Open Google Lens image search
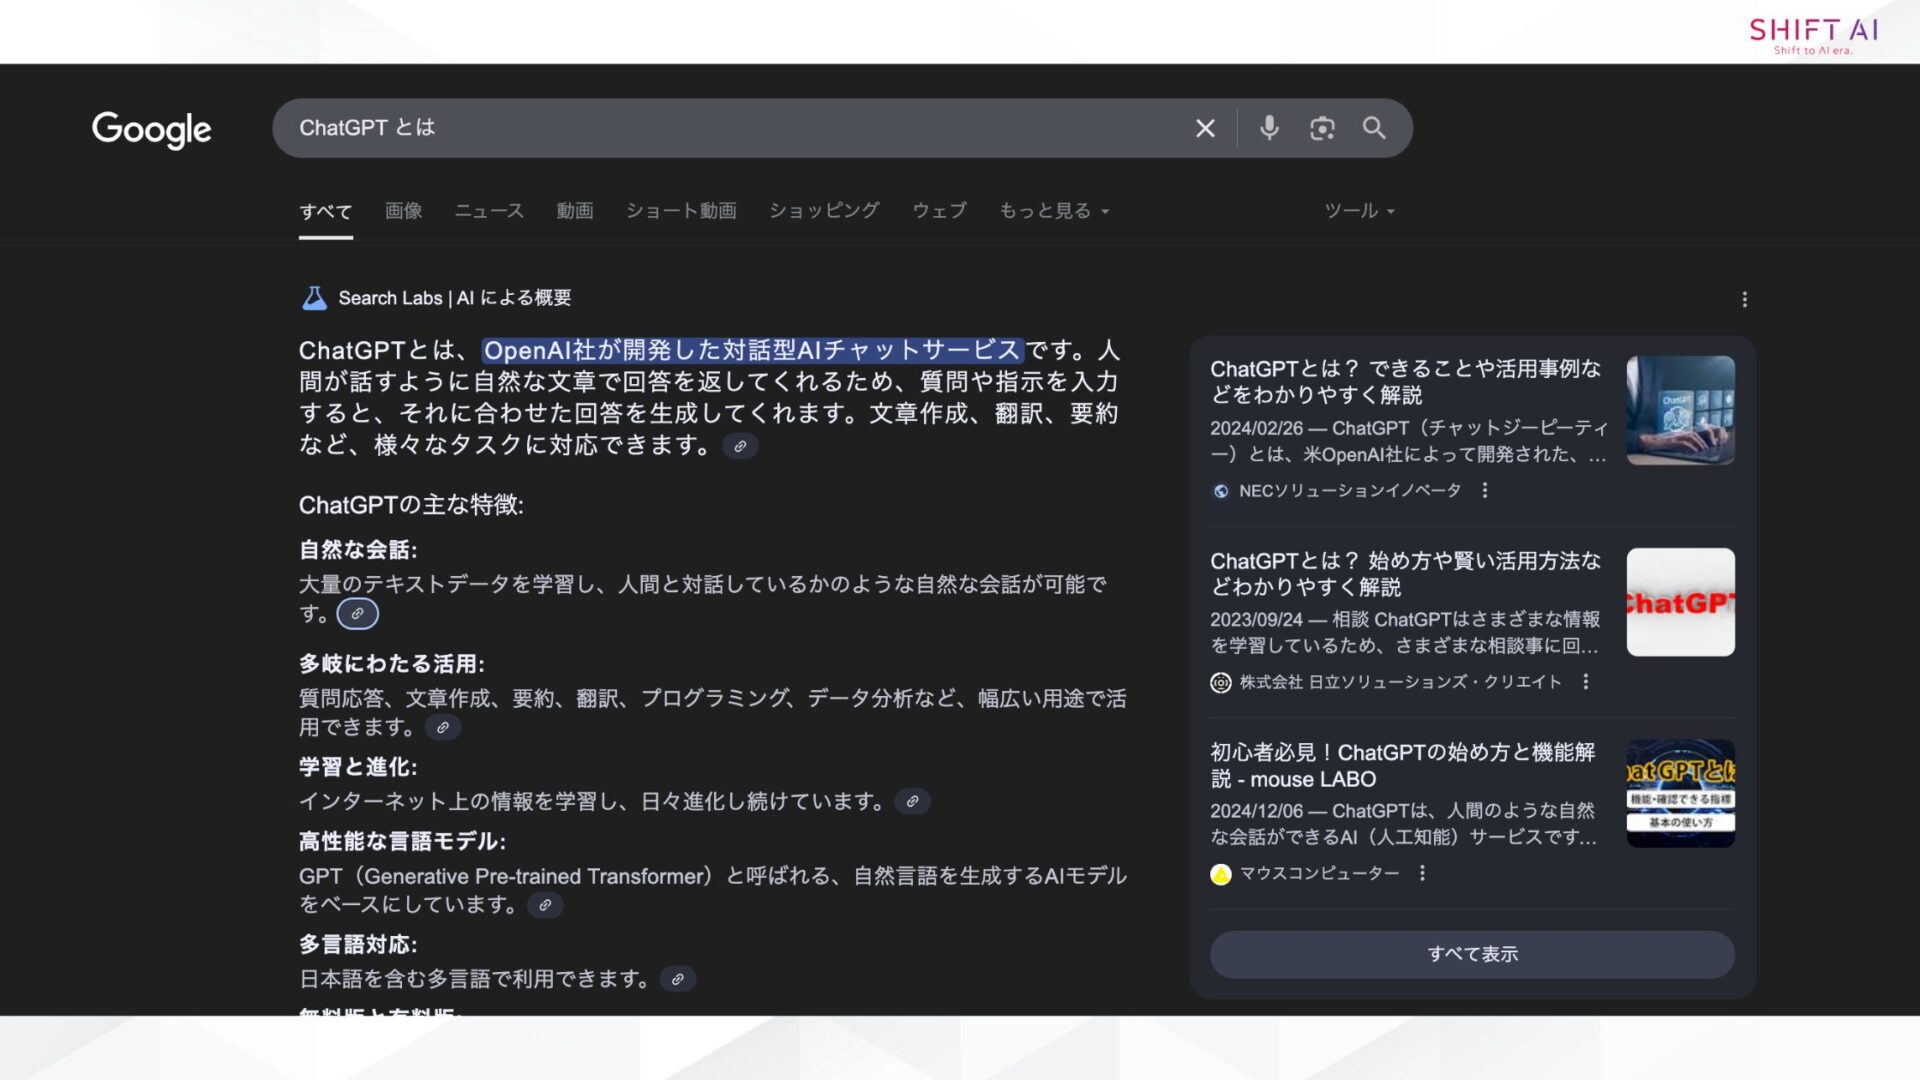 click(1322, 128)
